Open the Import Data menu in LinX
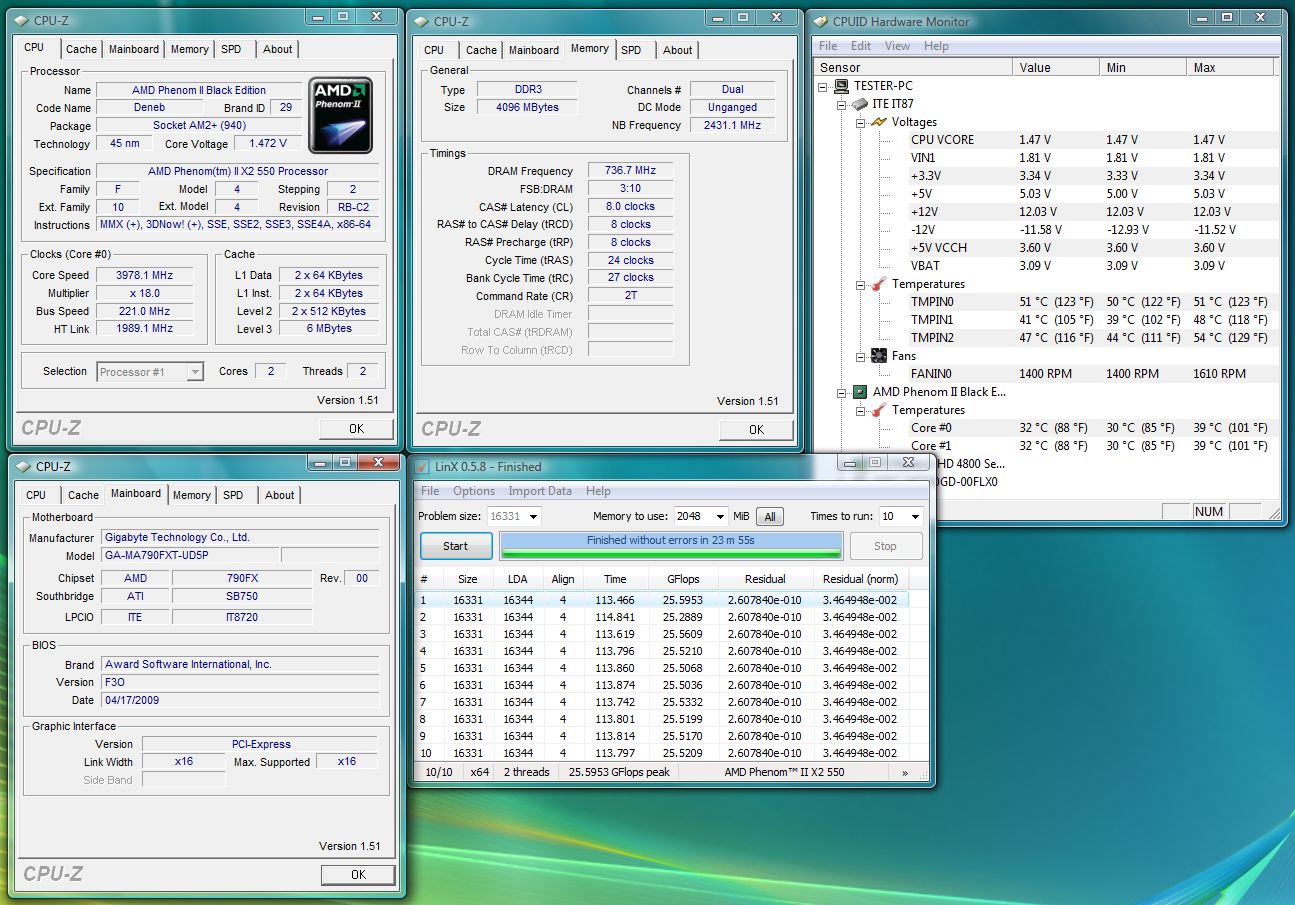Image resolution: width=1295 pixels, height=905 pixels. coord(540,491)
